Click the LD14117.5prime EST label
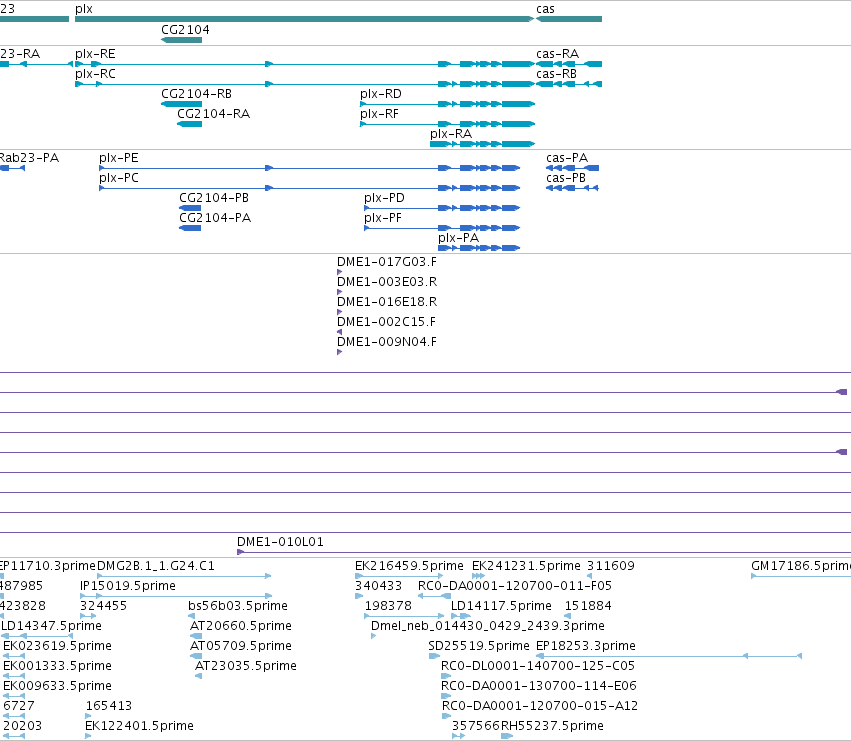This screenshot has width=851, height=741. [501, 606]
